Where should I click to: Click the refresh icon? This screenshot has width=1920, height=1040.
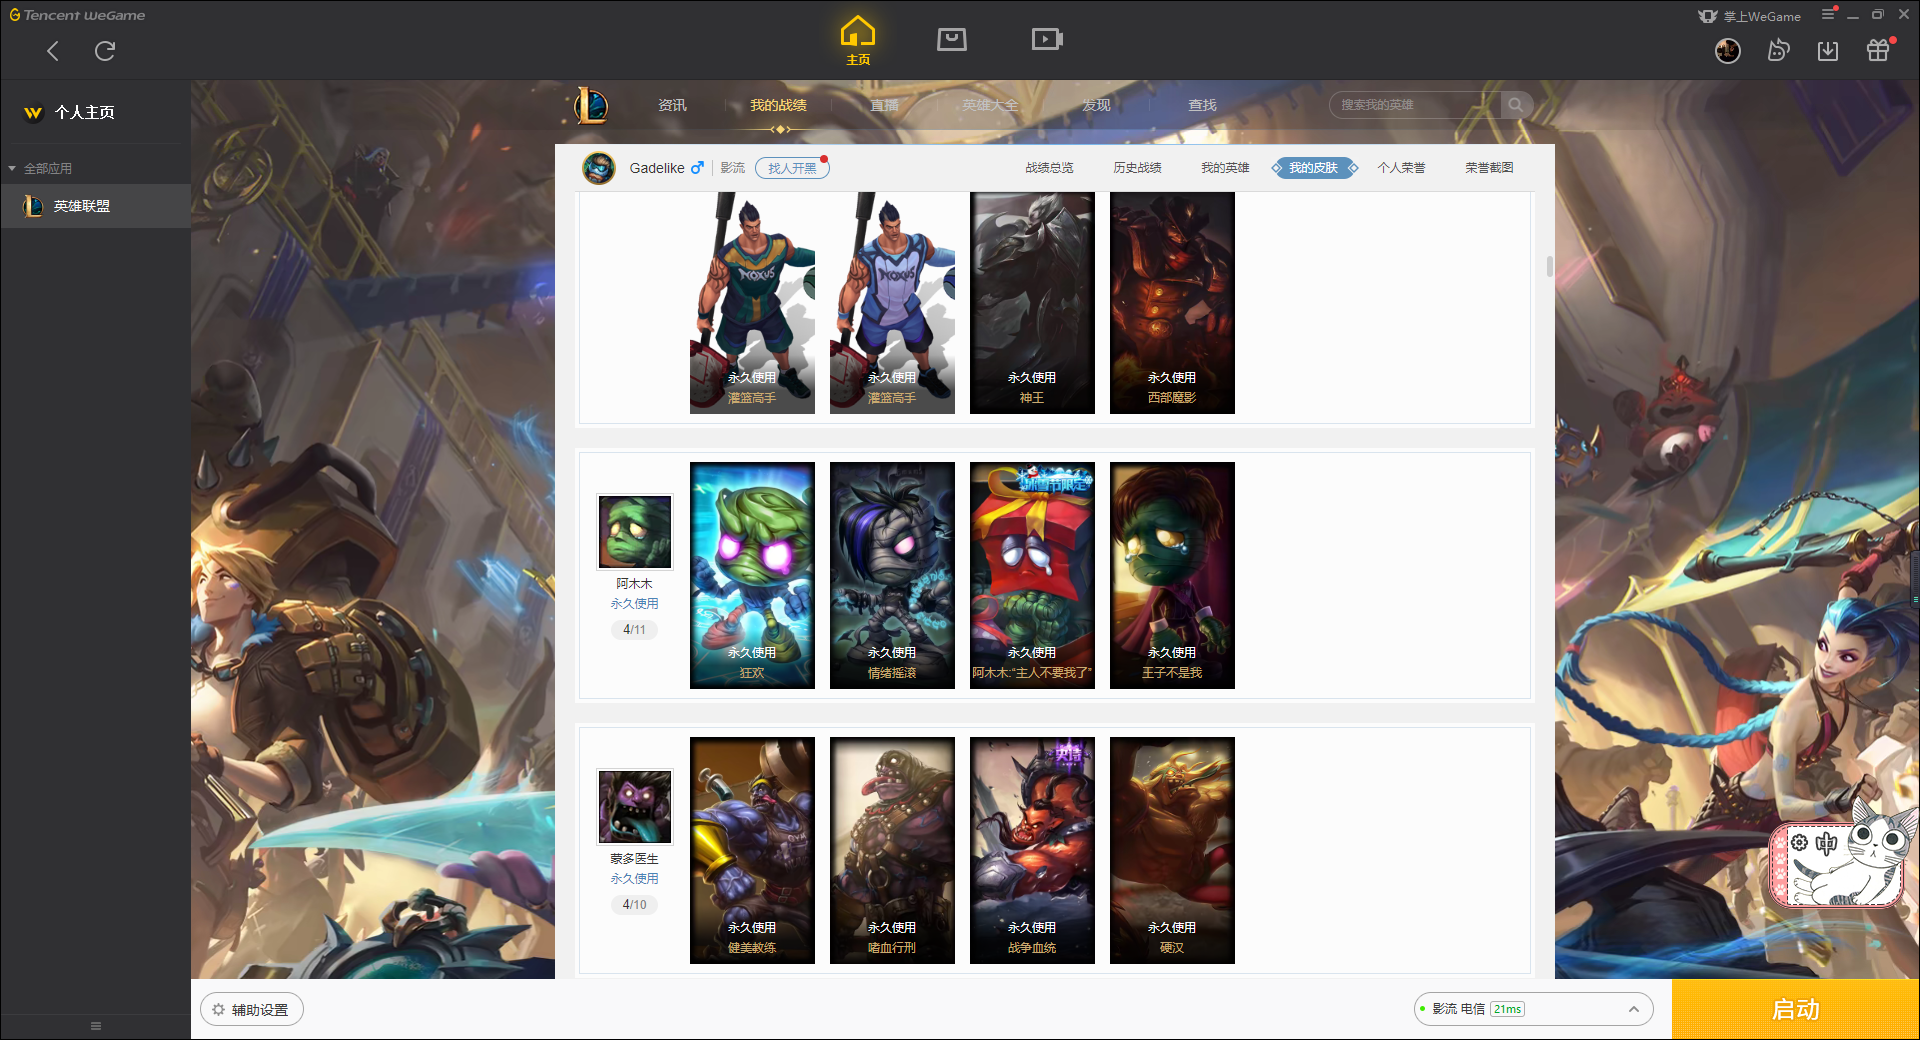(x=105, y=51)
